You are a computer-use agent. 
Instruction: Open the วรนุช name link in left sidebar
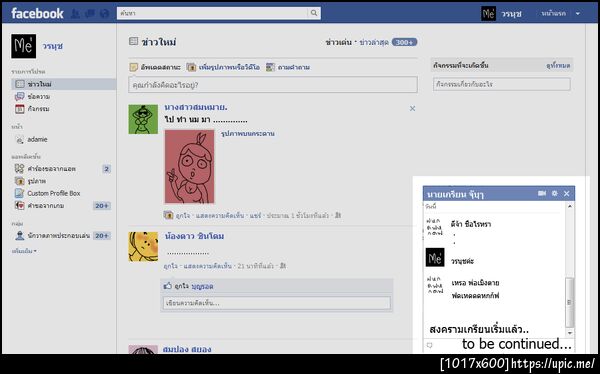click(52, 46)
